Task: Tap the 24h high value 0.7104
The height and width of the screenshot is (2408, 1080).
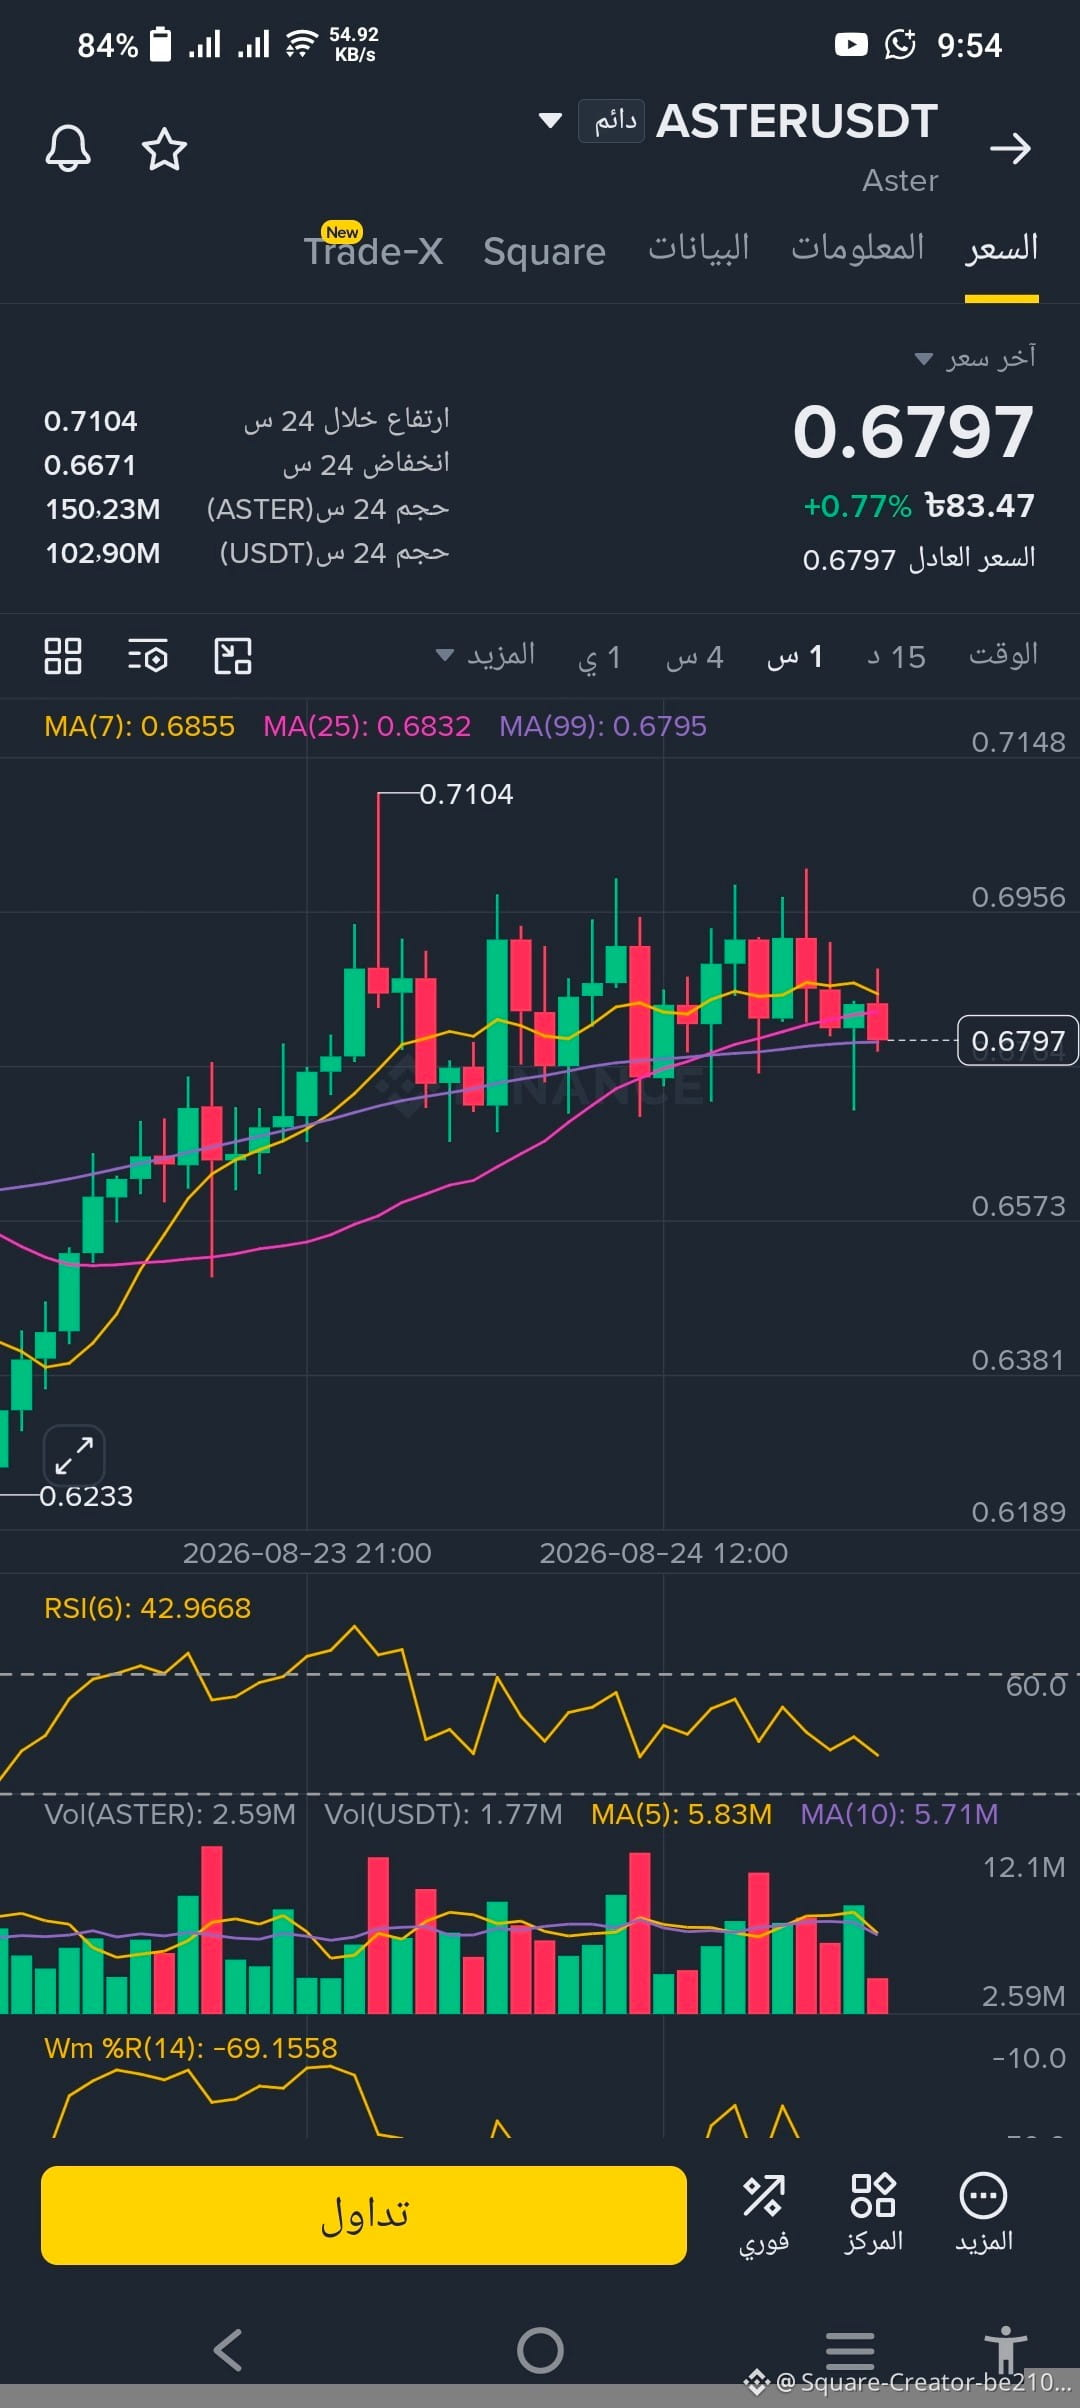Action: (90, 421)
